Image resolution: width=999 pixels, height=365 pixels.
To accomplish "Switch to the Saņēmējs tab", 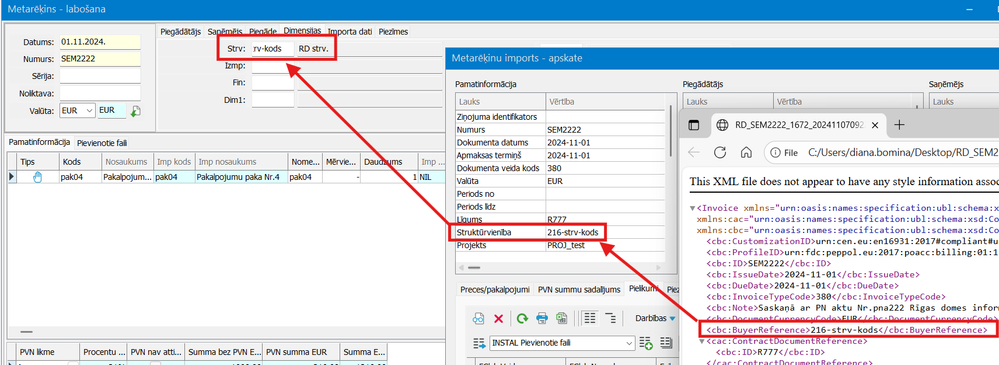I will tap(225, 31).
